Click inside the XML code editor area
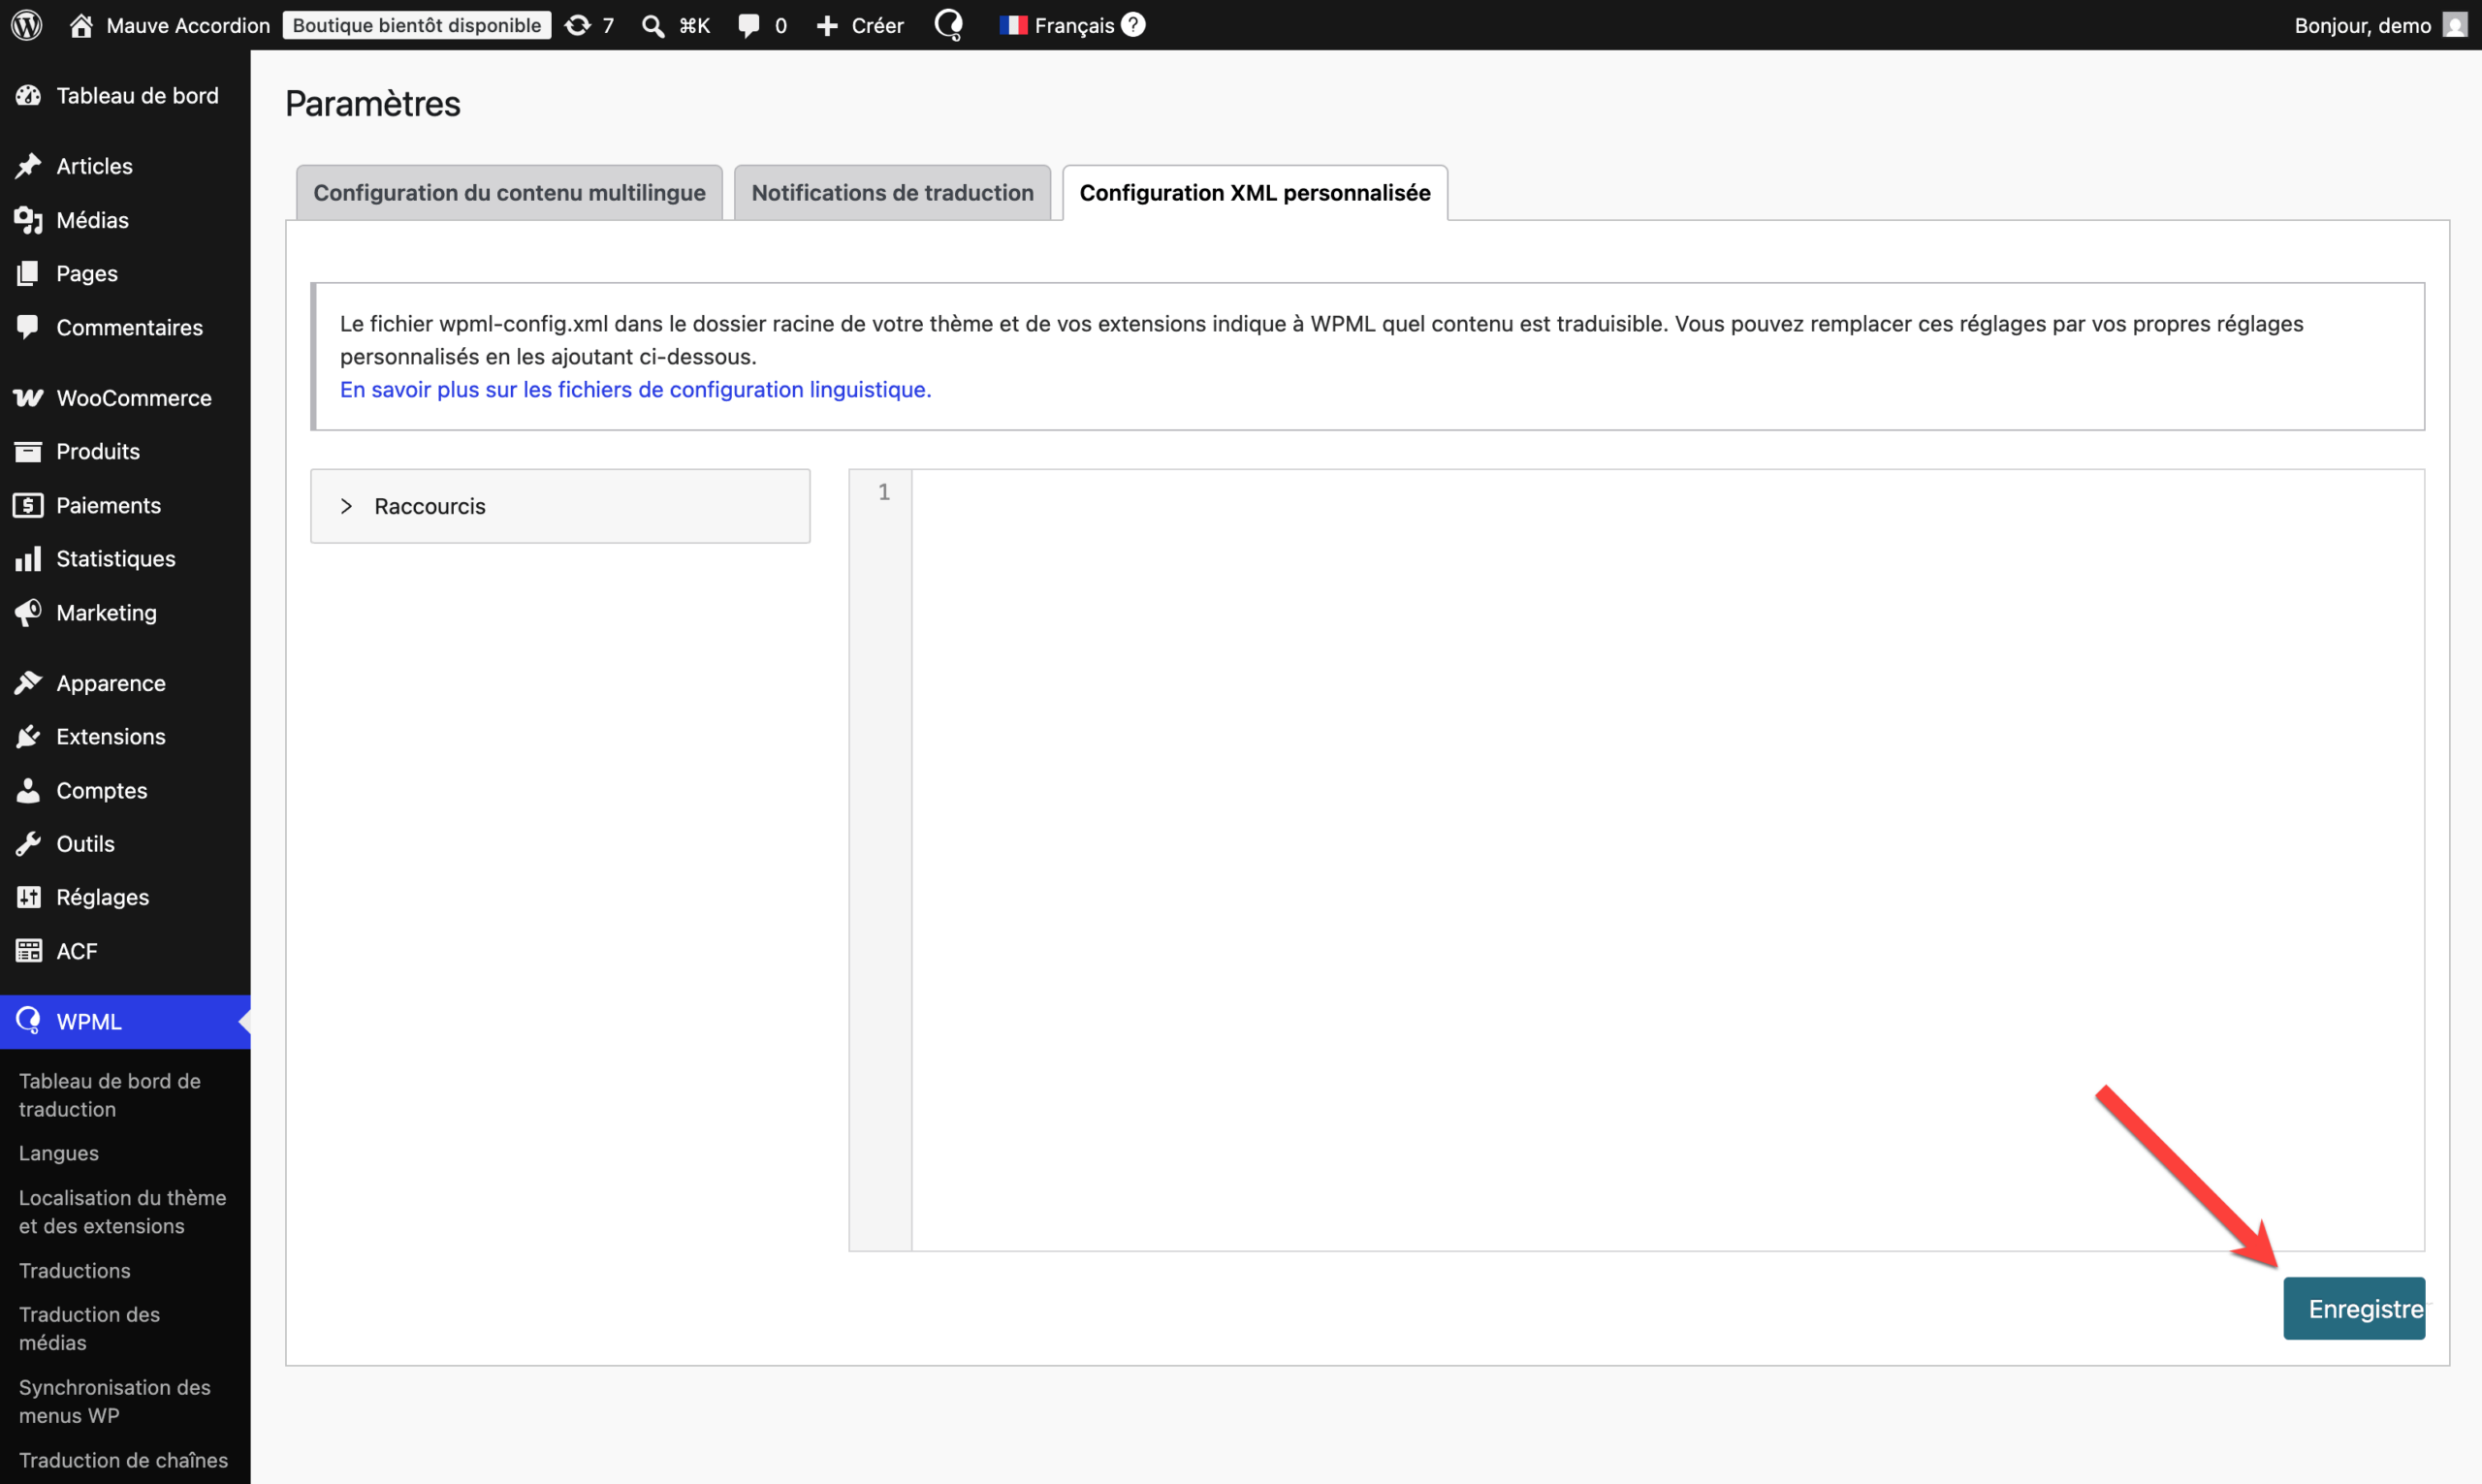The image size is (2482, 1484). (x=1668, y=860)
